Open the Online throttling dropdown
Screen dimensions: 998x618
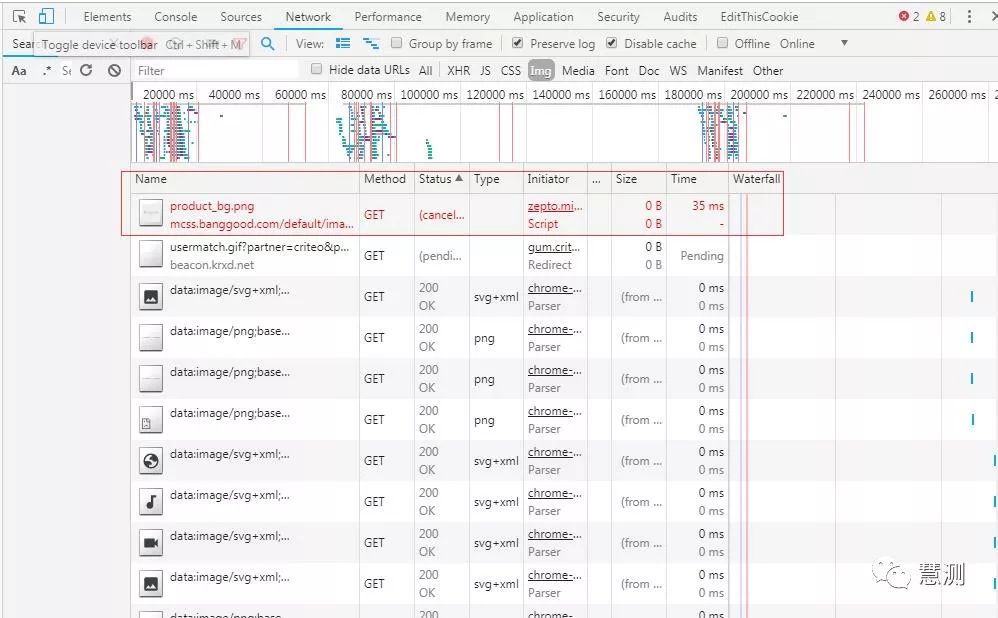tap(814, 43)
